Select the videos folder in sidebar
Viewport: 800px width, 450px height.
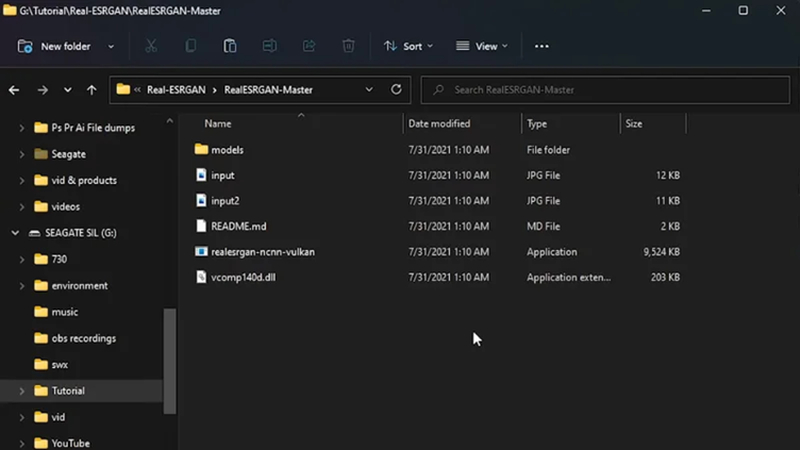click(65, 207)
